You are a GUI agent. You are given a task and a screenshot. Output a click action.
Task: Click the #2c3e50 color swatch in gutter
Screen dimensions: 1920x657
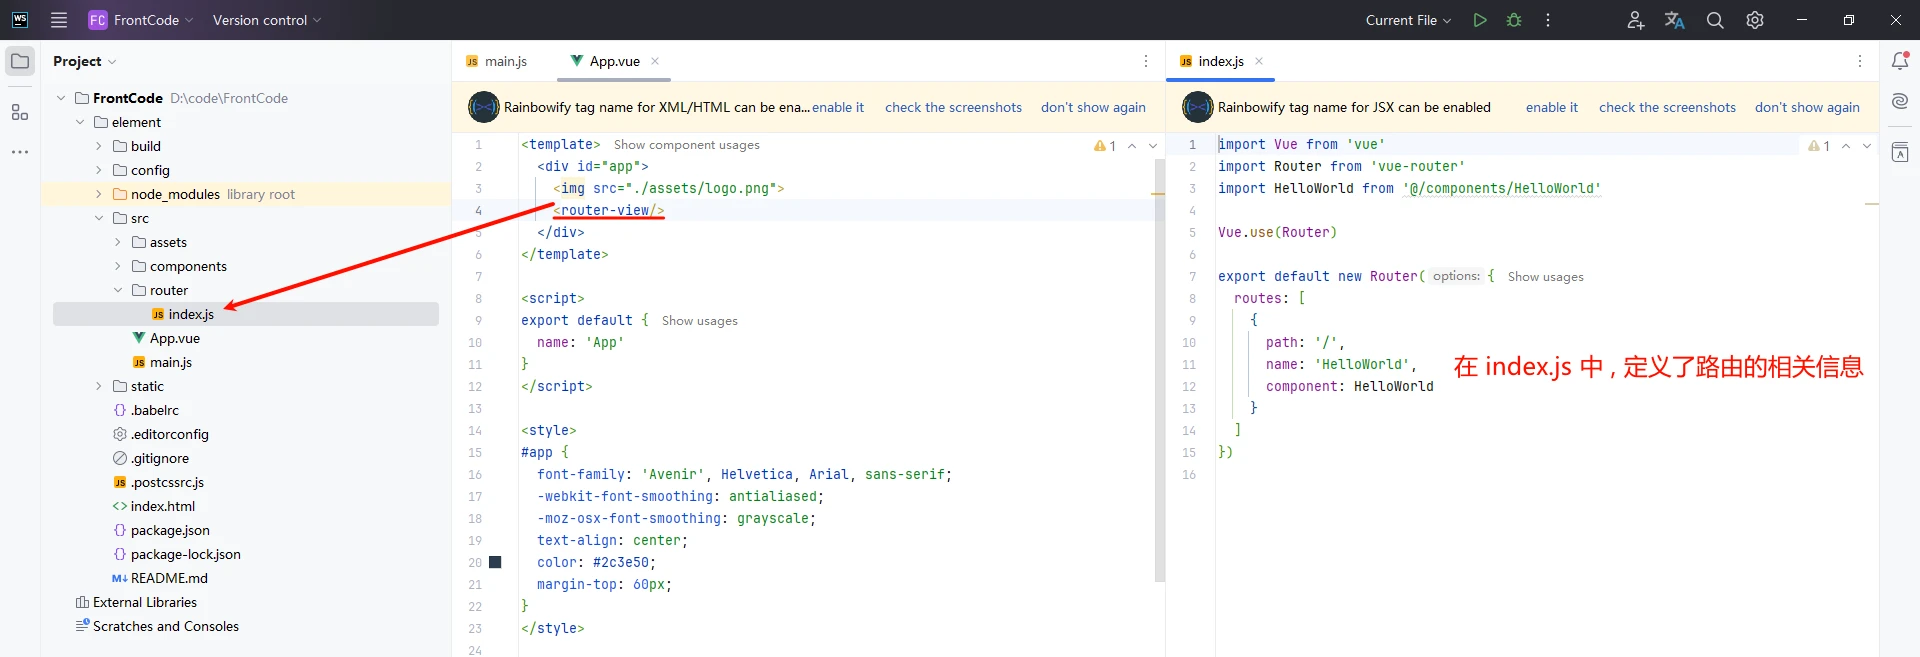(x=495, y=562)
